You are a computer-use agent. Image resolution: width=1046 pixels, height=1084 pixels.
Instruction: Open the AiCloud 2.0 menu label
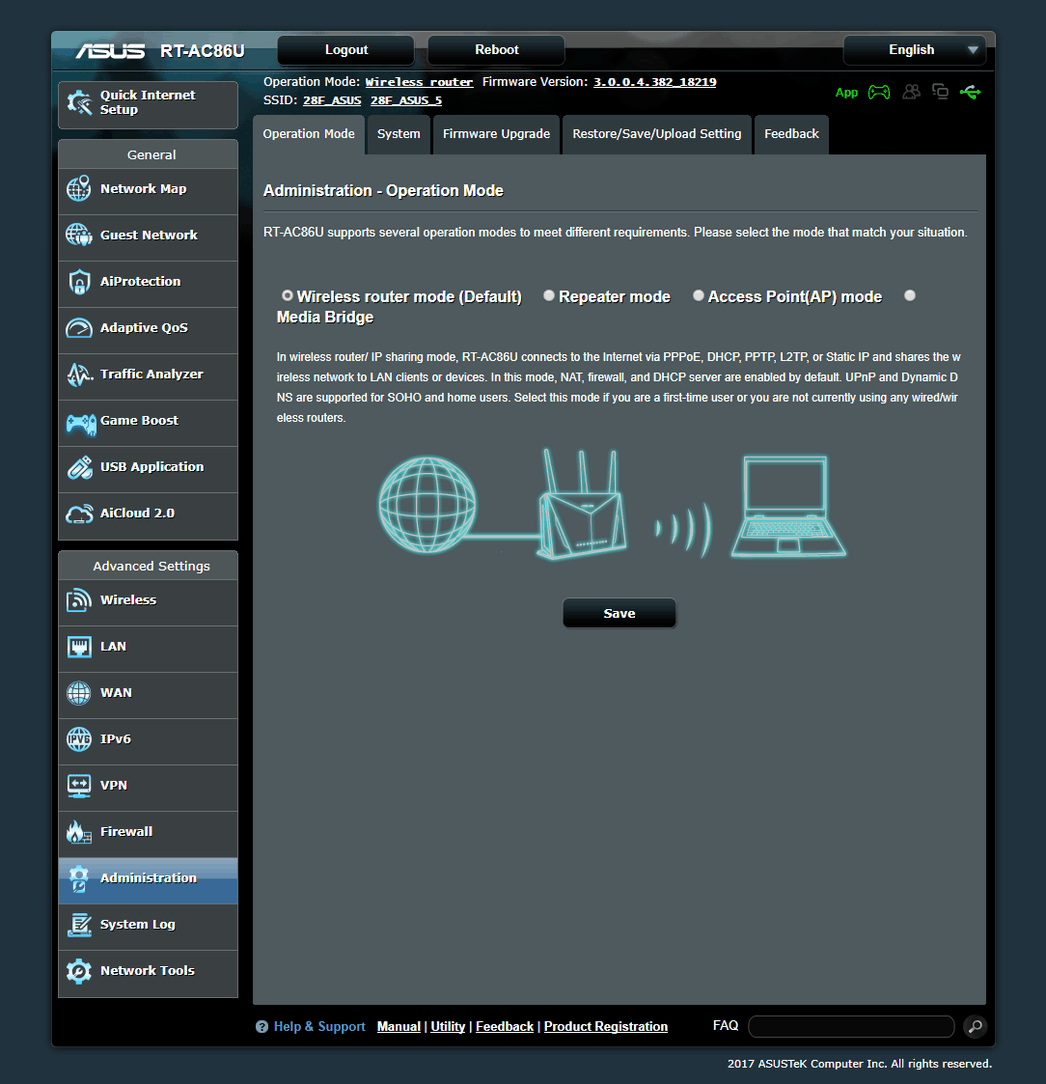point(137,514)
